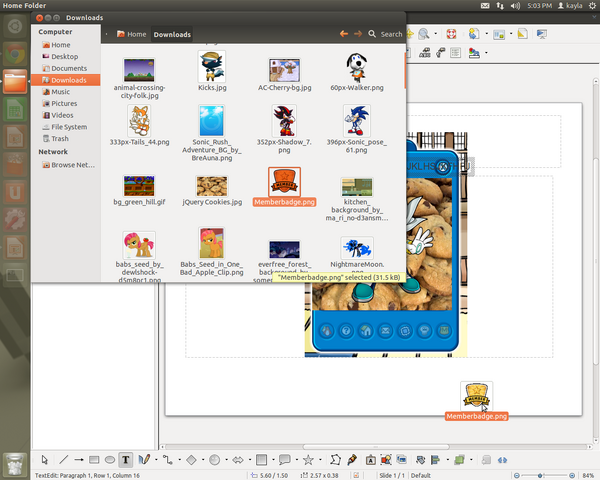Click the Font Color icon
The image size is (600, 480).
pos(474,52)
